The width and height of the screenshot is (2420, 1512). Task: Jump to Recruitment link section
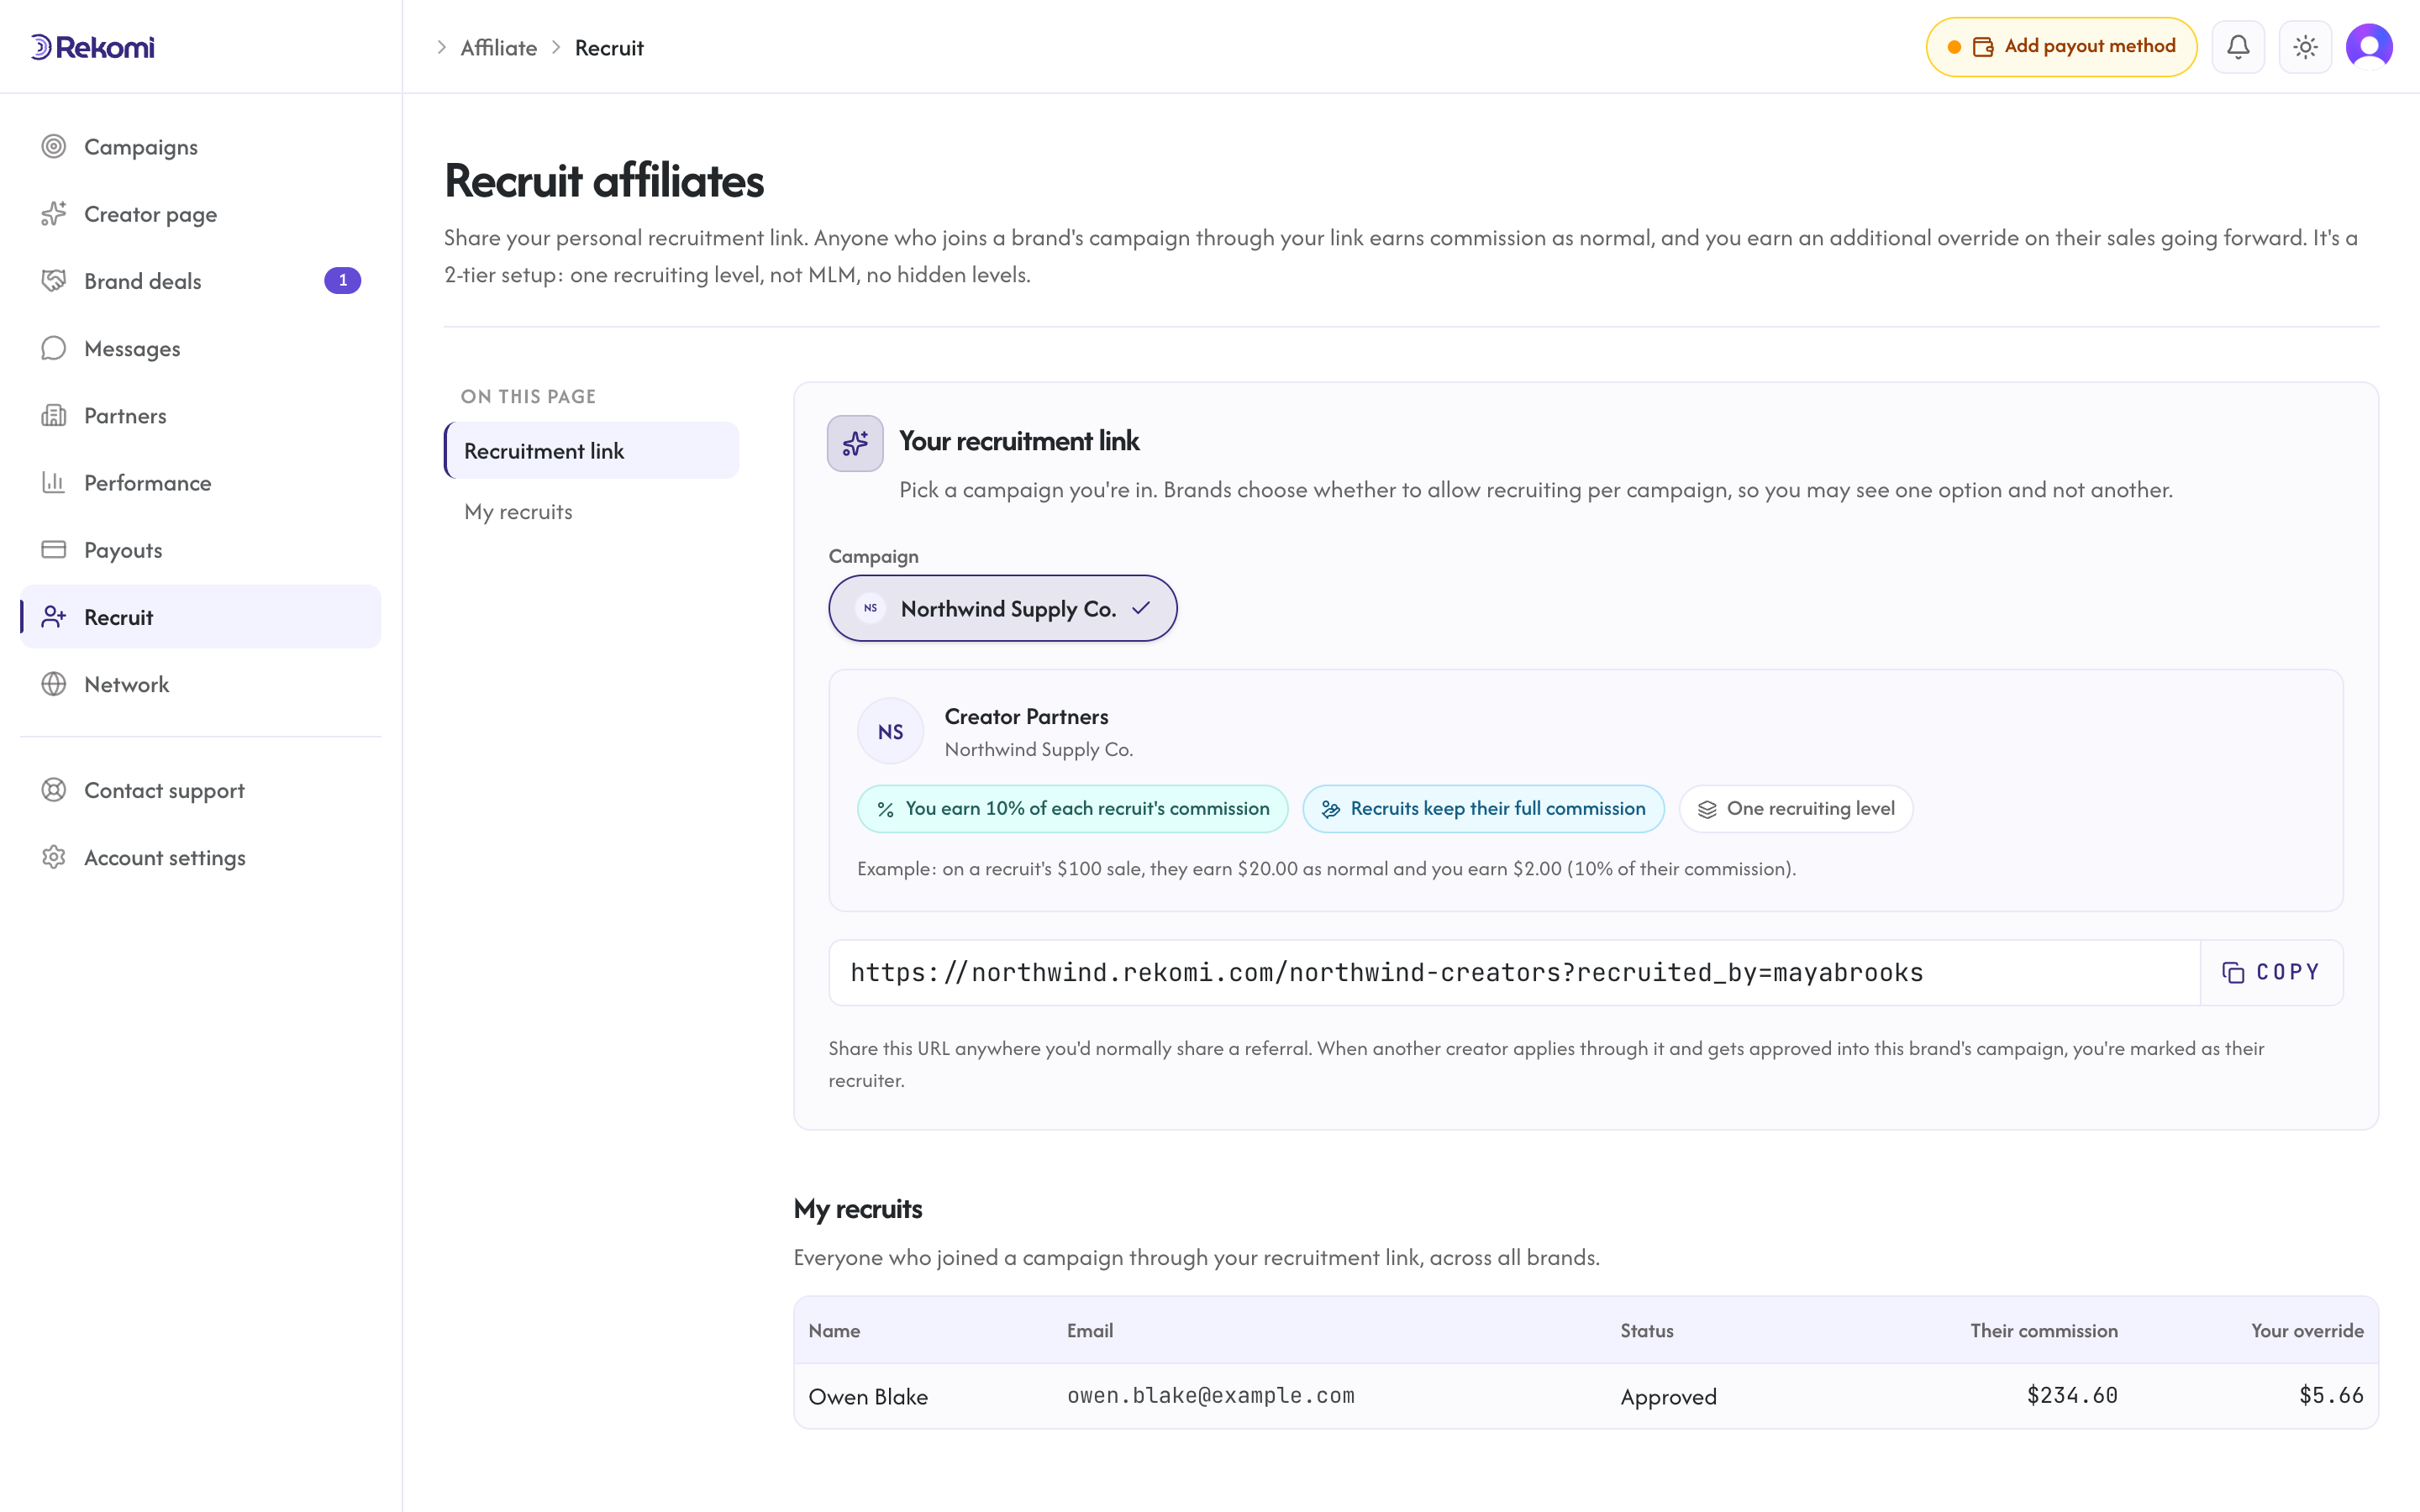click(x=592, y=451)
